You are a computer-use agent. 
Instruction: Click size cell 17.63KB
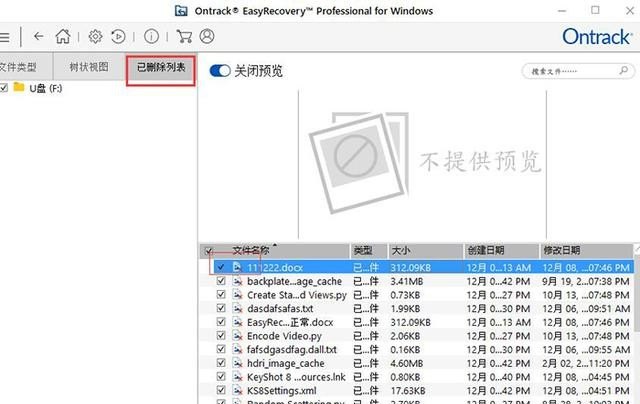click(408, 391)
